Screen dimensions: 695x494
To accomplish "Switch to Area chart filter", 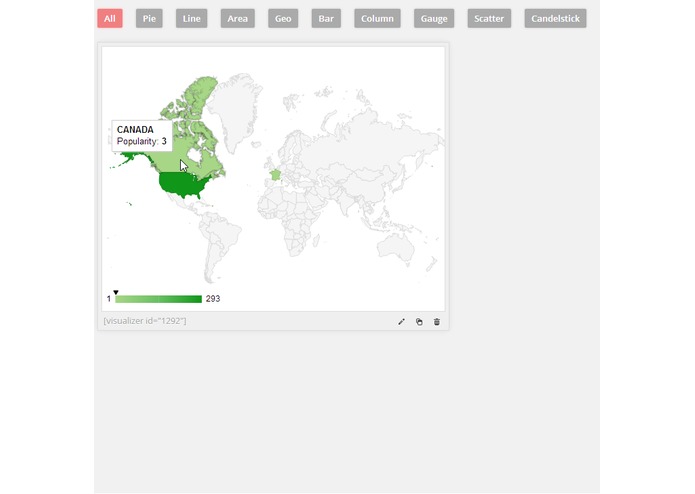I will pyautogui.click(x=238, y=19).
